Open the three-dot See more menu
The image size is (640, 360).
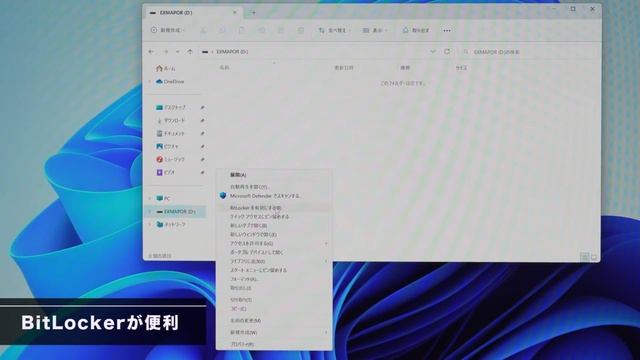tap(447, 31)
